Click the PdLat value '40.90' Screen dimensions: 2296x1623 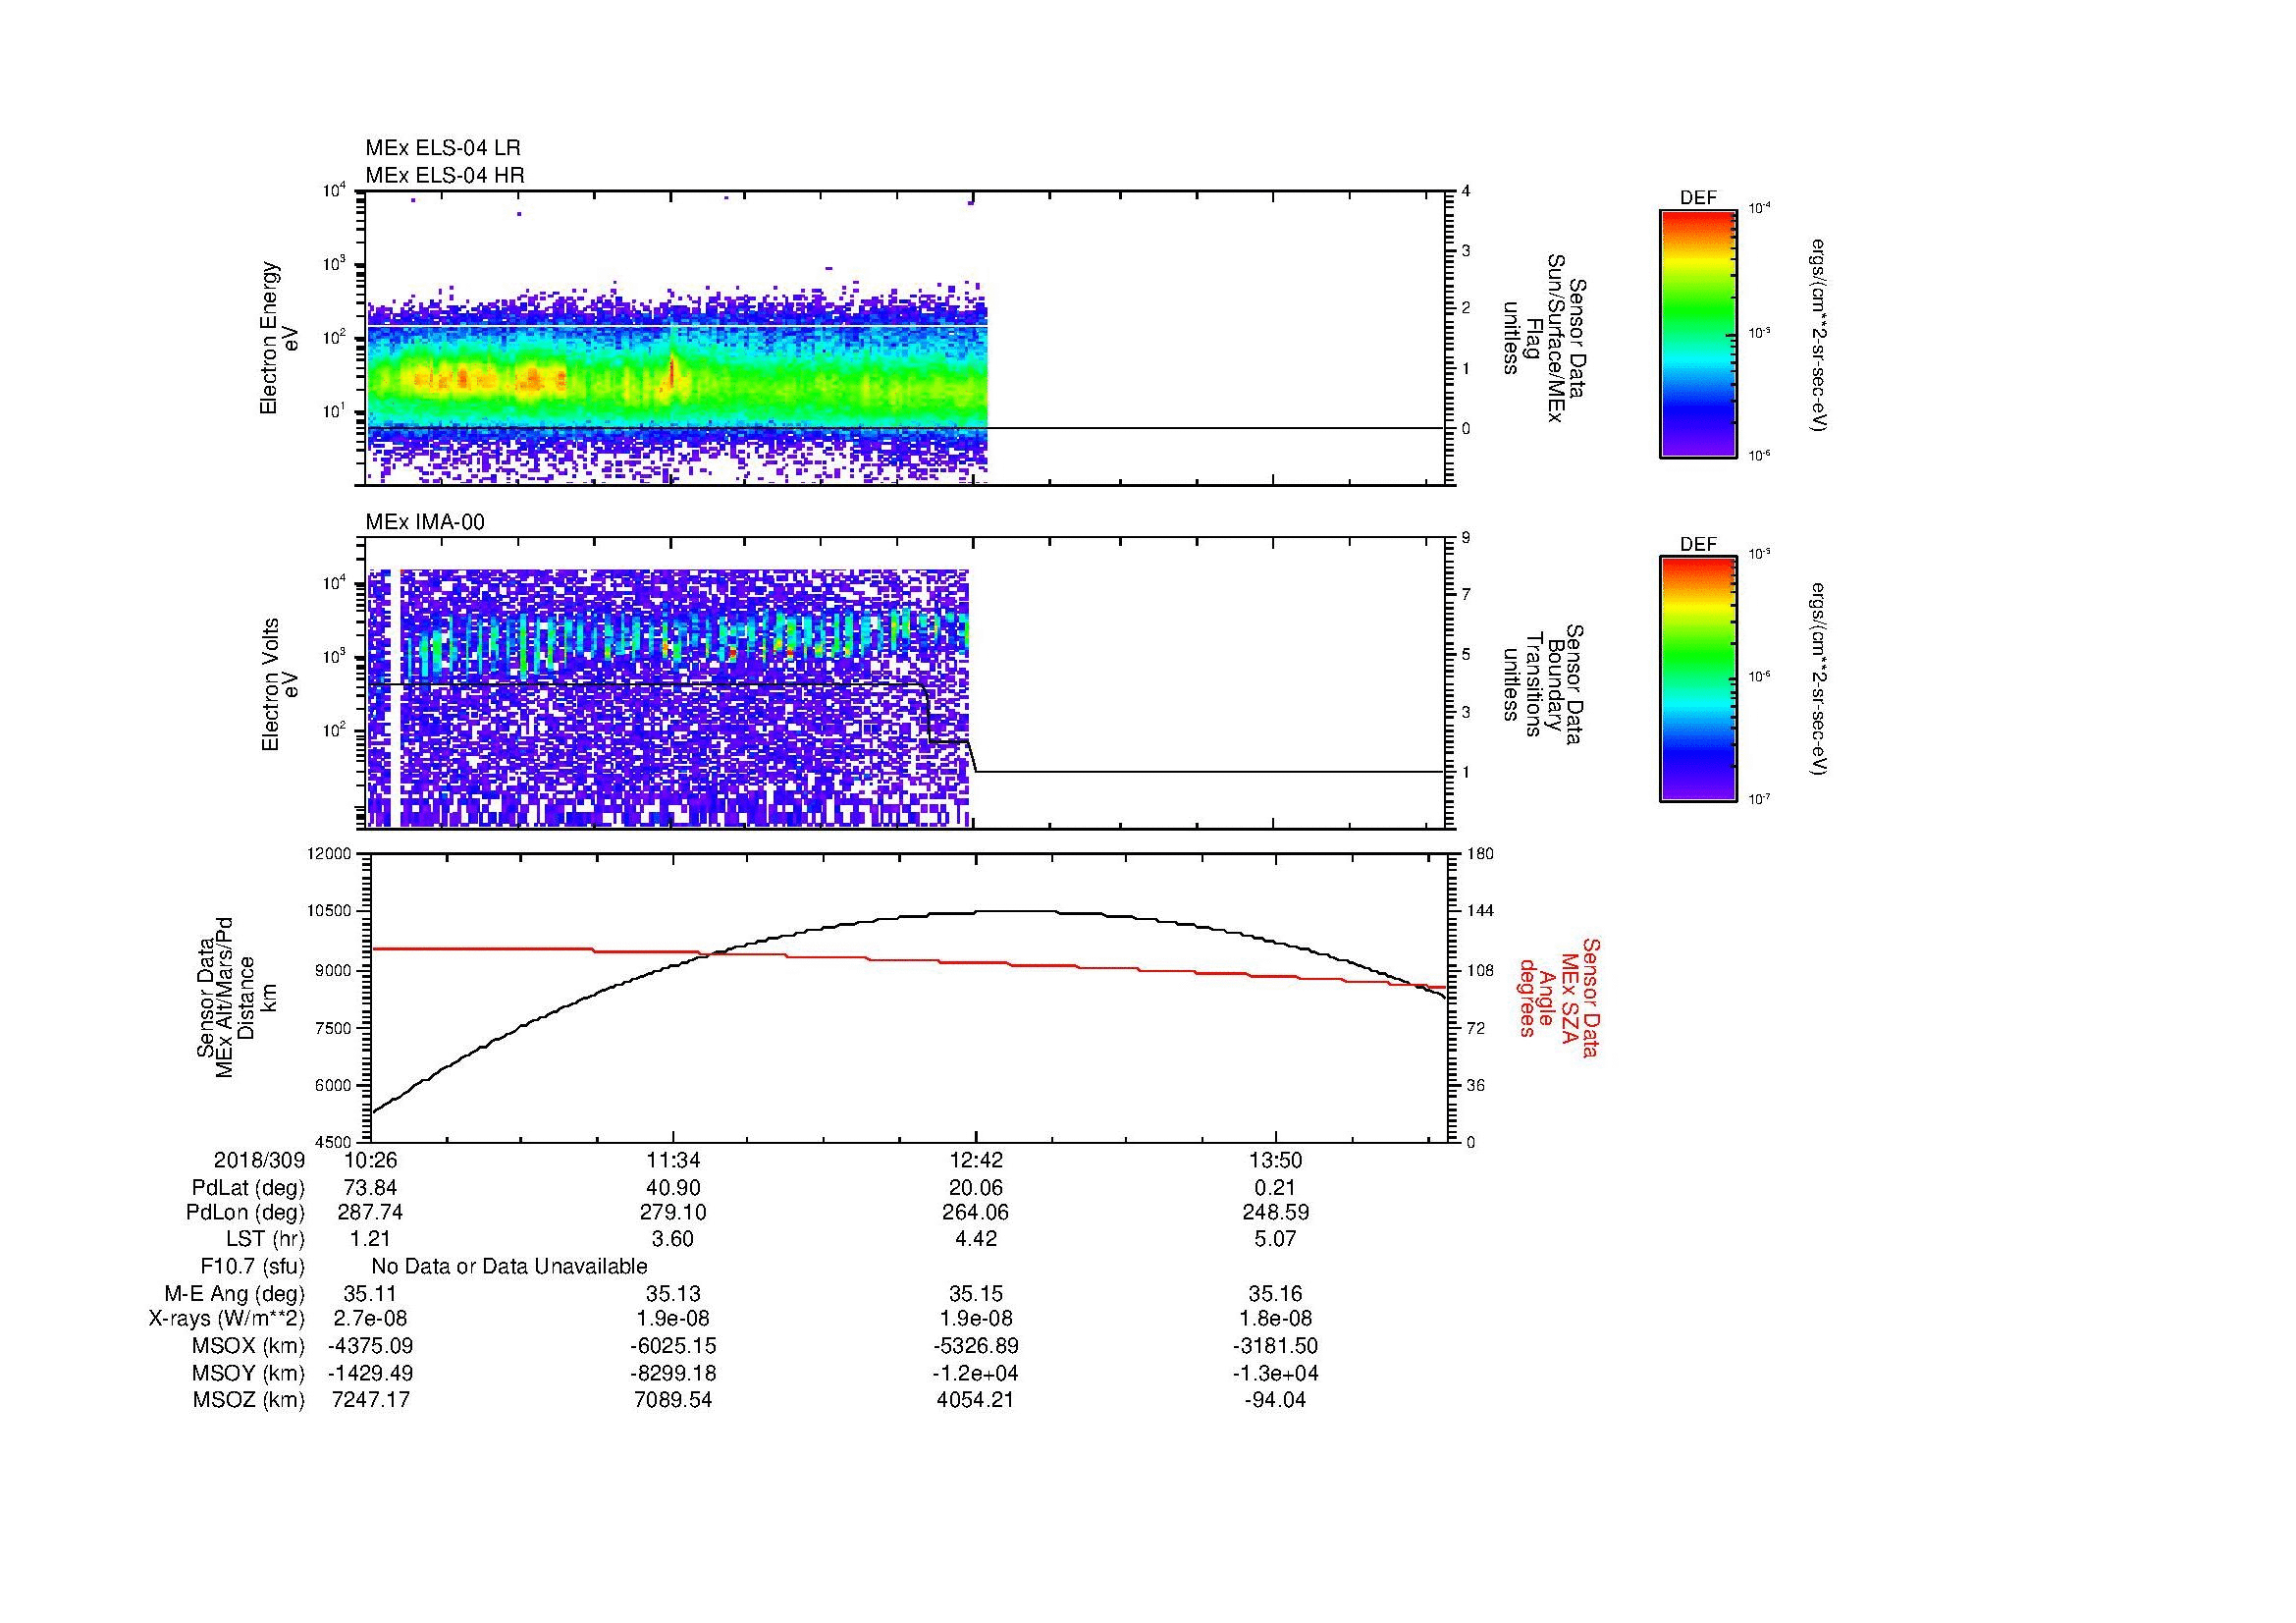tap(673, 1188)
